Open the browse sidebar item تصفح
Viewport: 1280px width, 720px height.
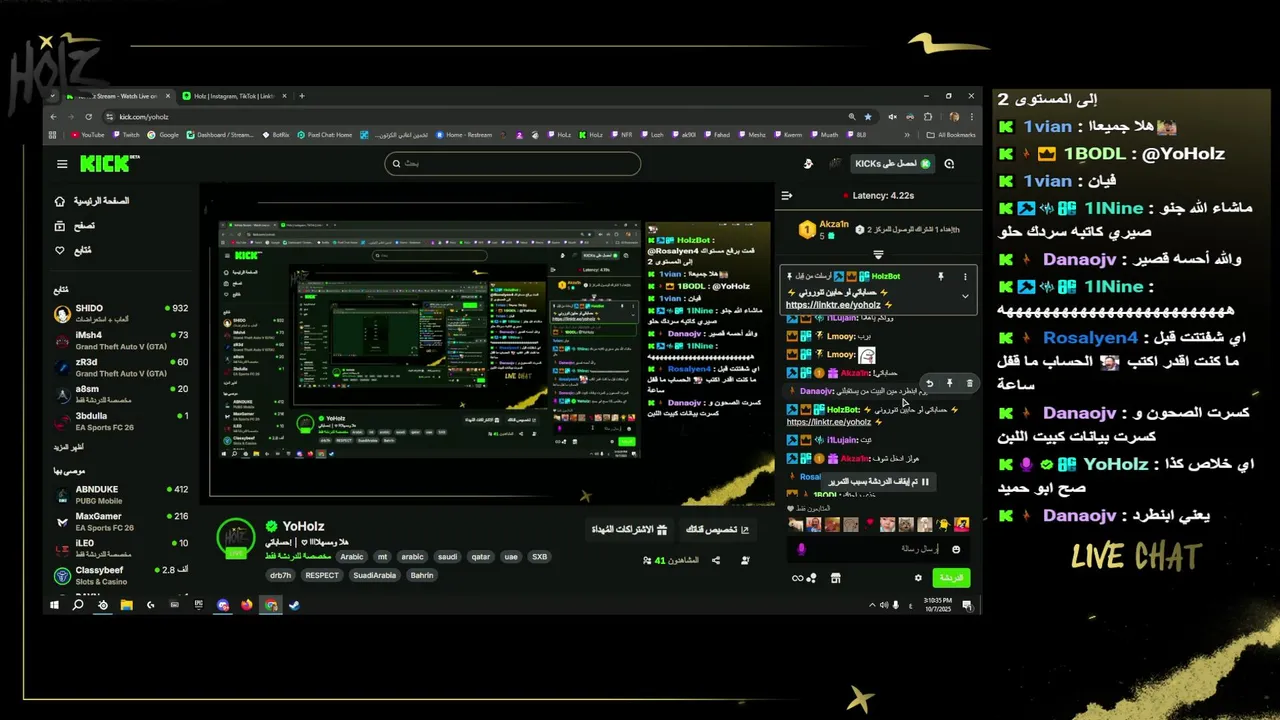75,226
